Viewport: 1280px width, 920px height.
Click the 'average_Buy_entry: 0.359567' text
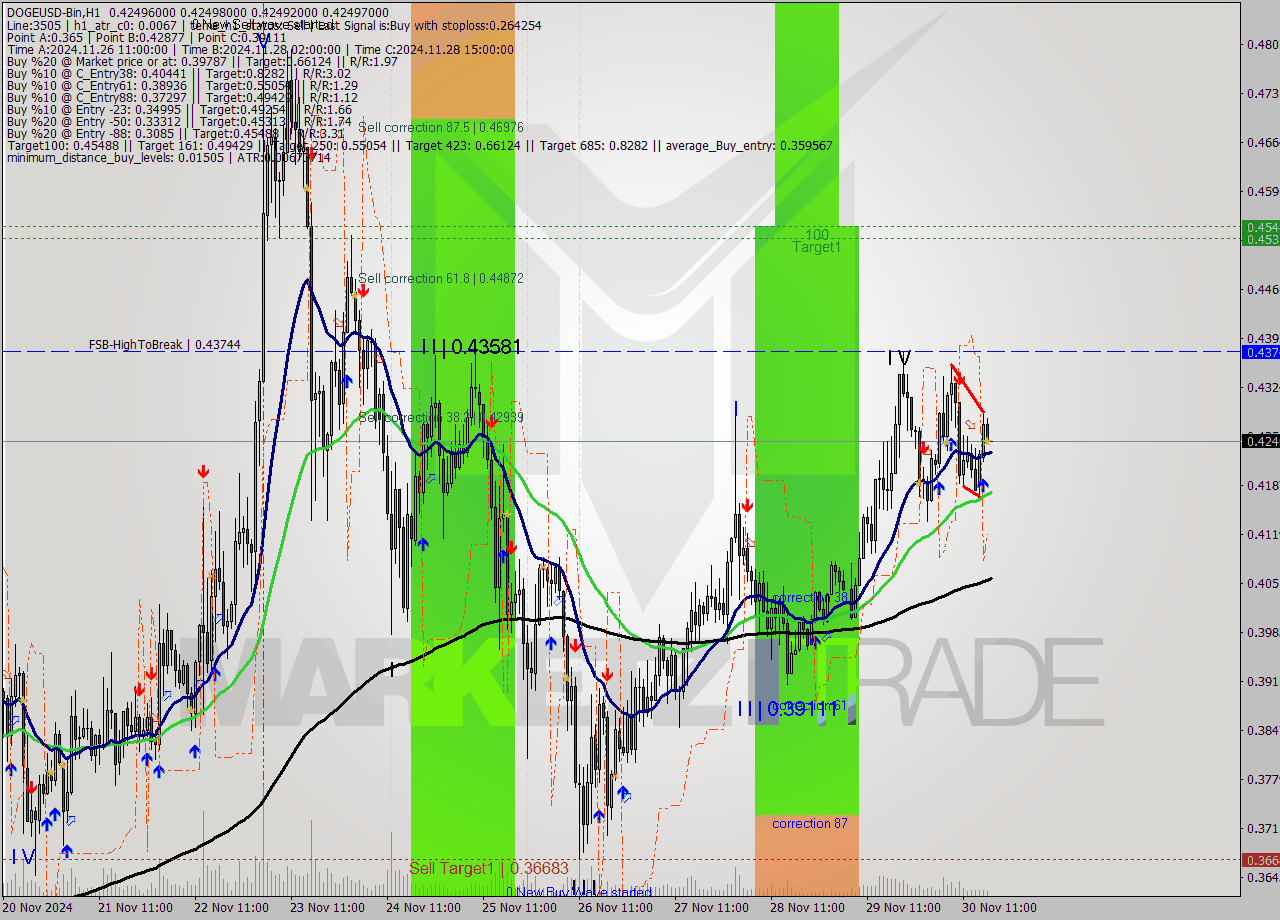(748, 146)
